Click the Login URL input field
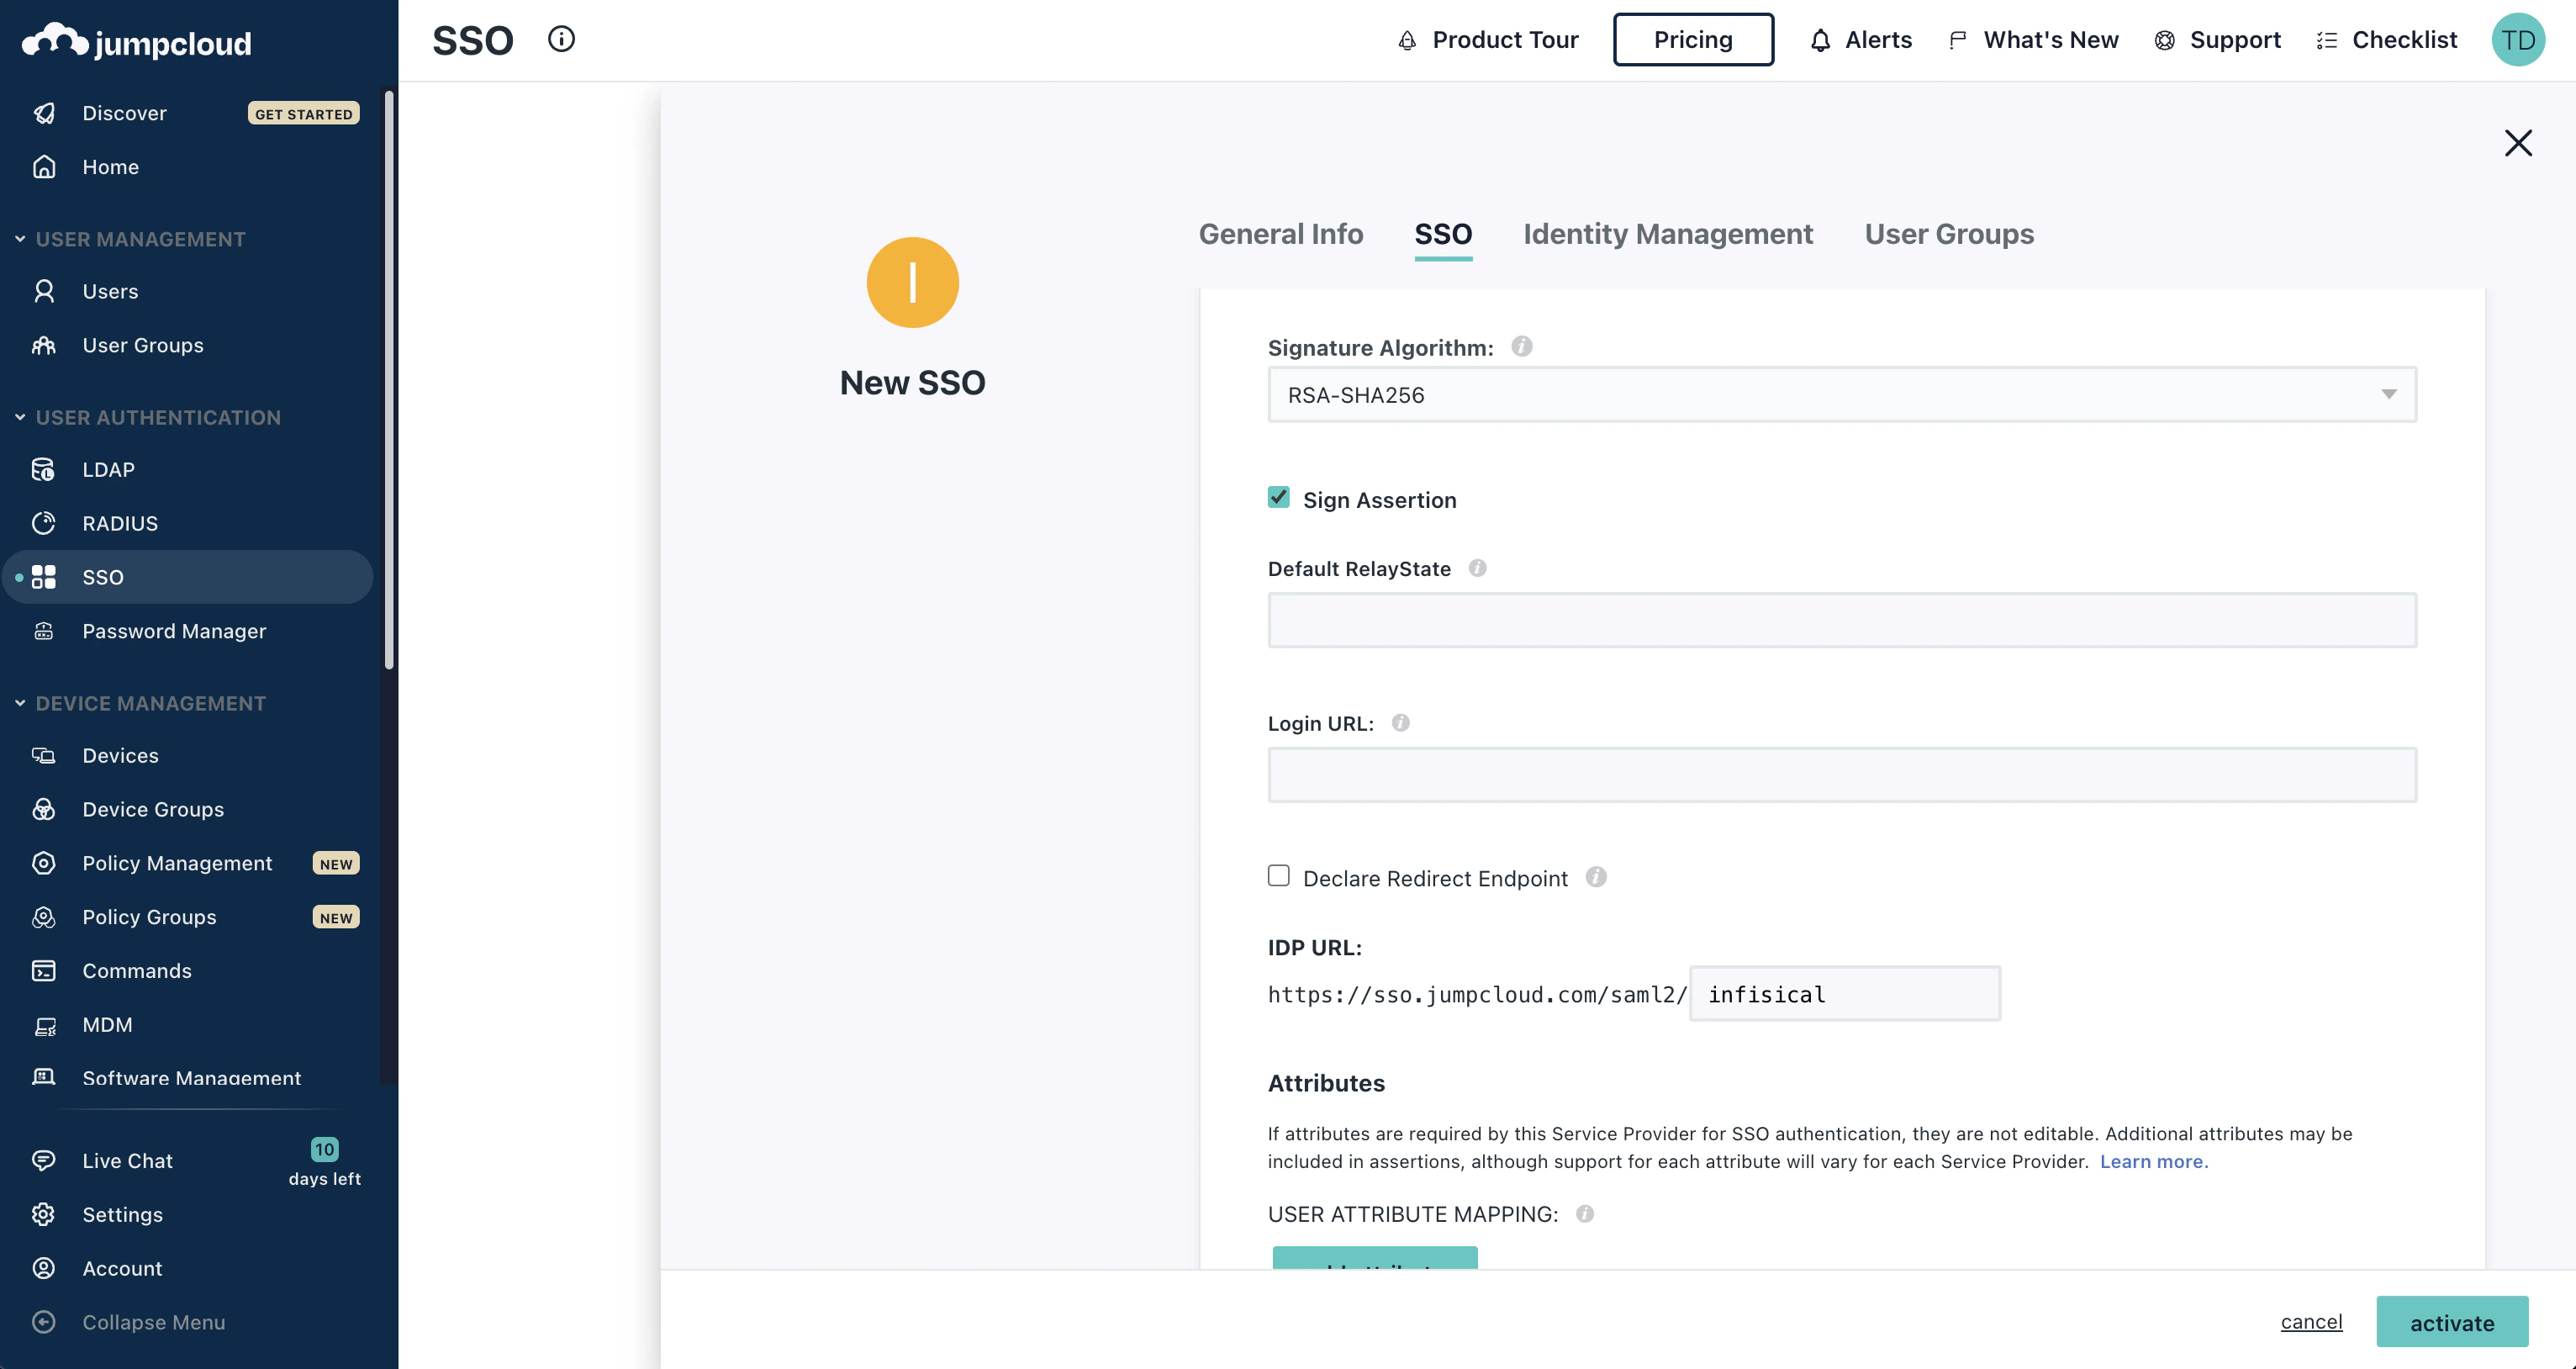 coord(1842,775)
